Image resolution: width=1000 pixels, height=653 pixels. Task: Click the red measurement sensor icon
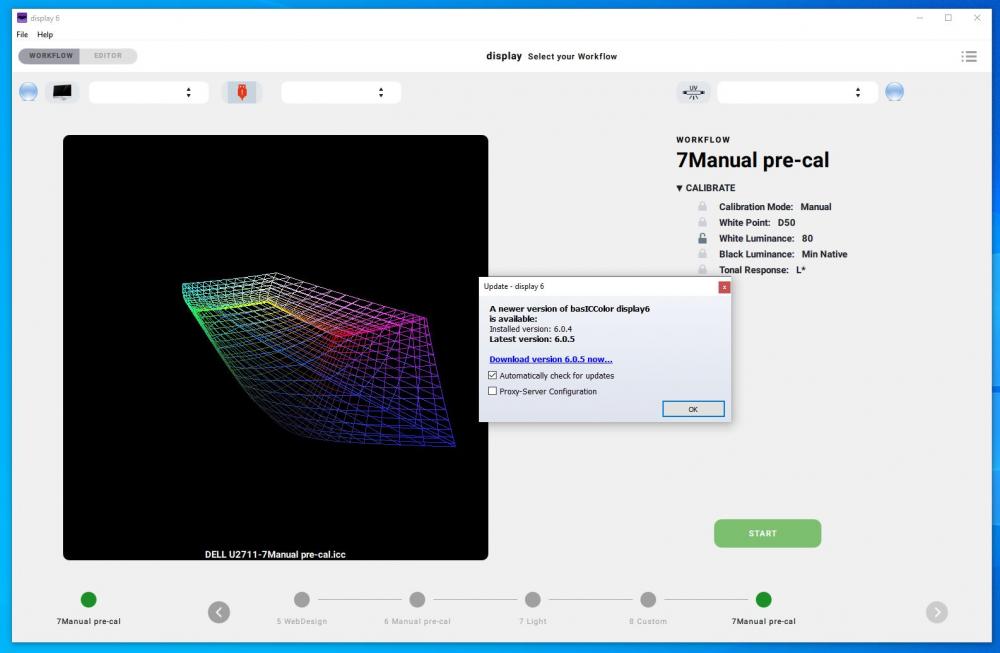pos(242,92)
